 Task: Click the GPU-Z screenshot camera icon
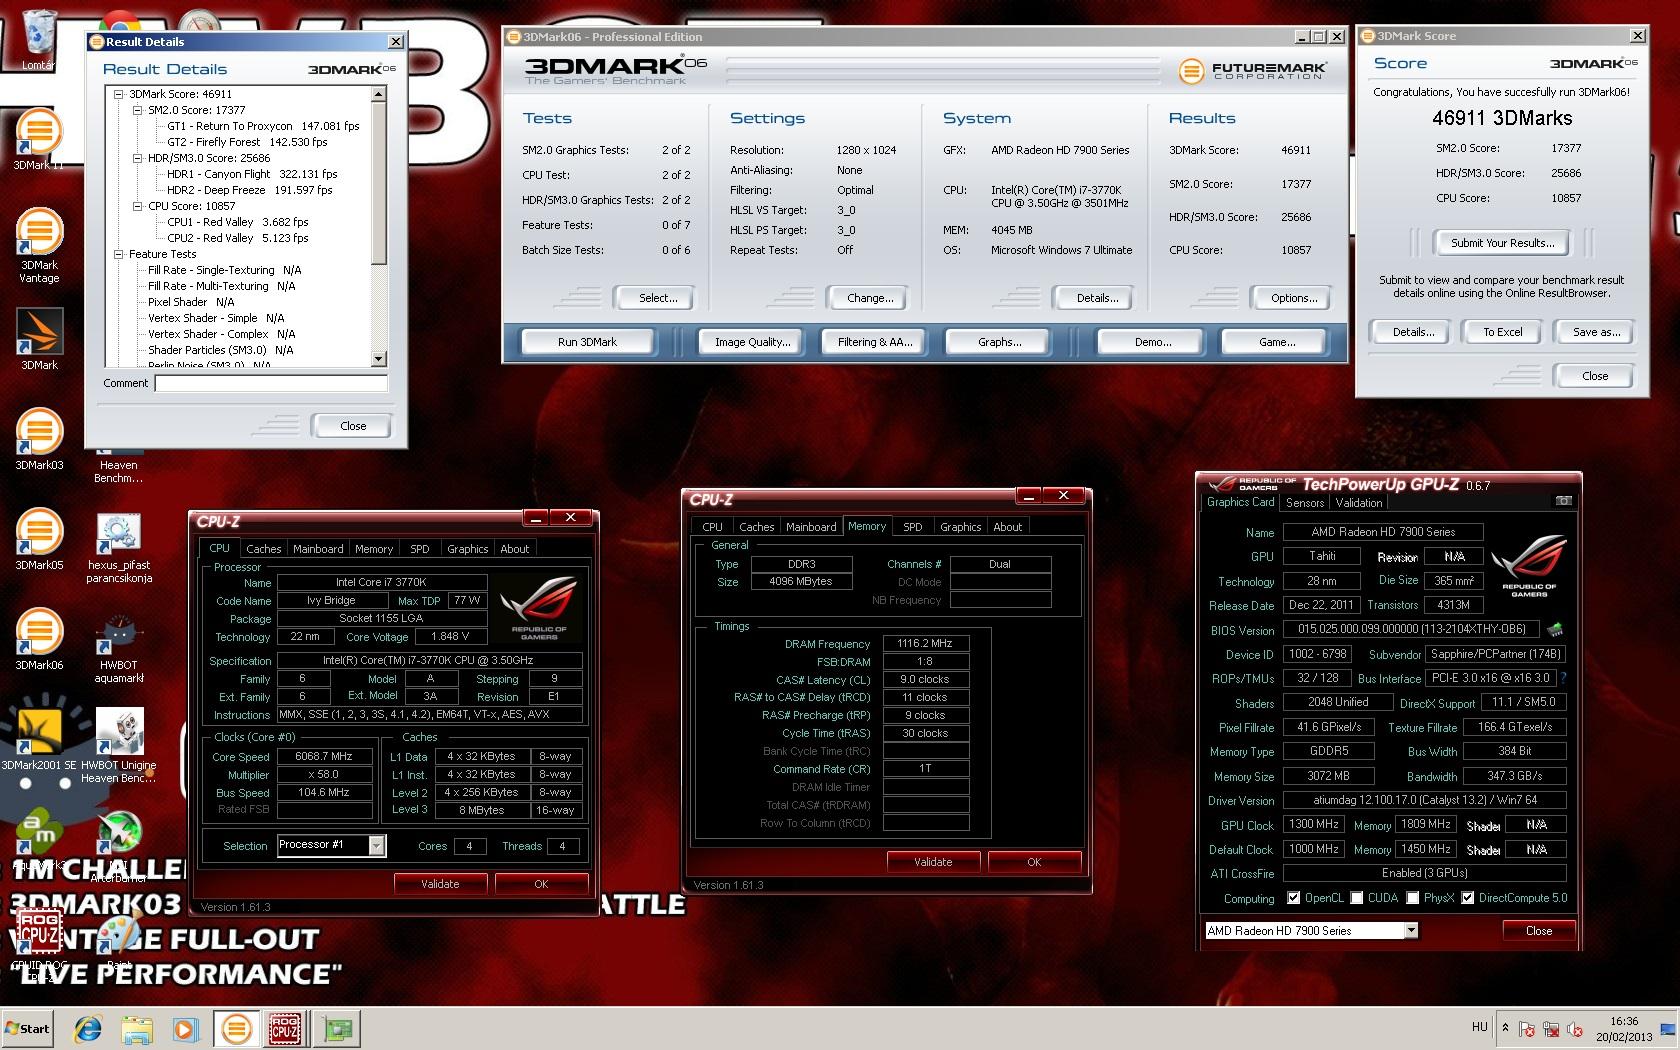[x=1563, y=501]
